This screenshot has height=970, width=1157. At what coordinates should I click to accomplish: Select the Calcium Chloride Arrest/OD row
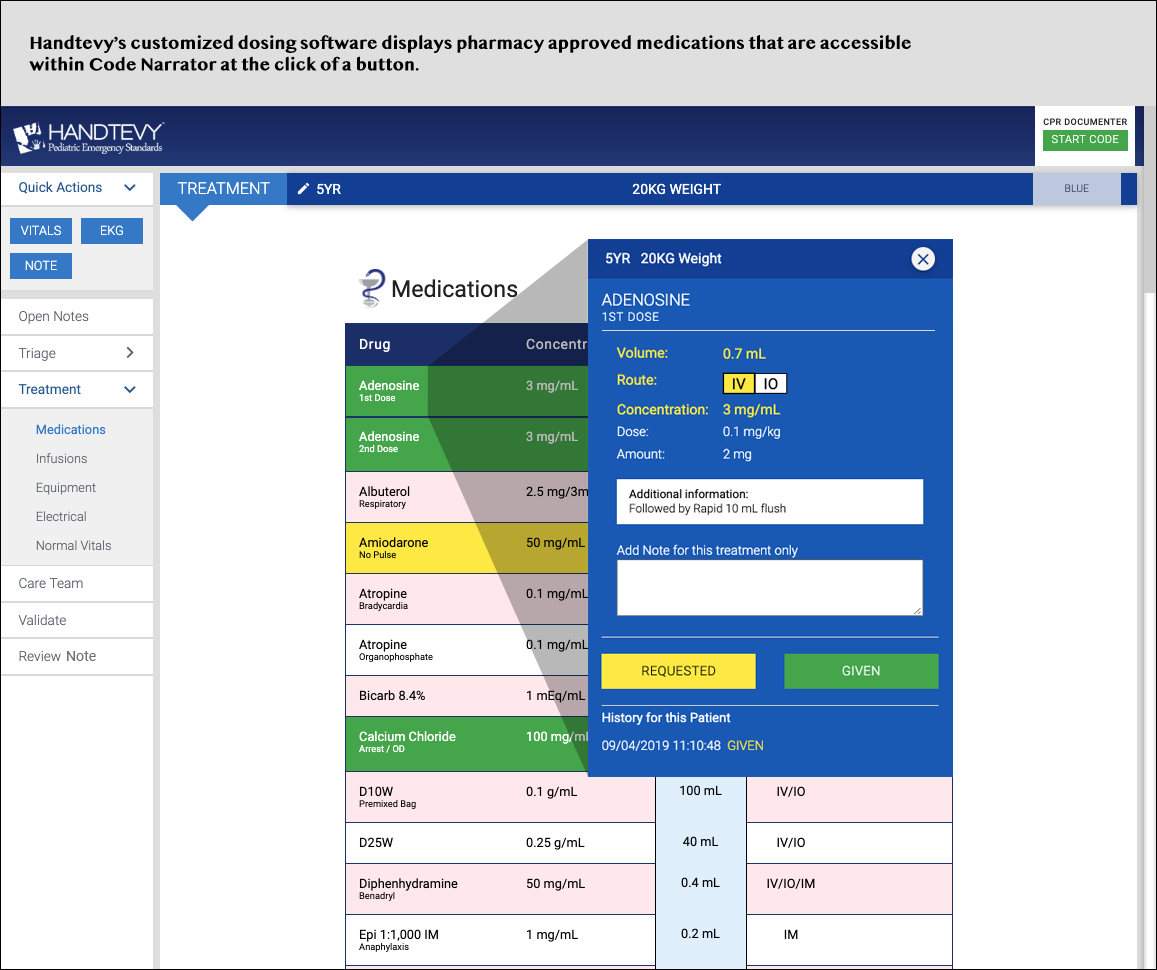click(x=466, y=744)
